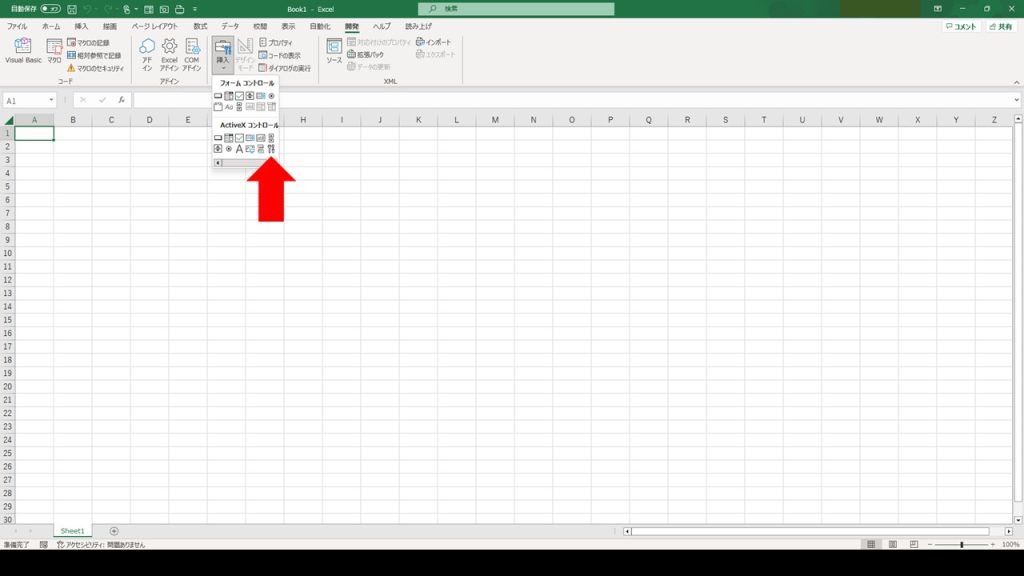Choose Form Controls spin button icon
Screen dimensions: 1024x576
pyautogui.click(x=249, y=96)
